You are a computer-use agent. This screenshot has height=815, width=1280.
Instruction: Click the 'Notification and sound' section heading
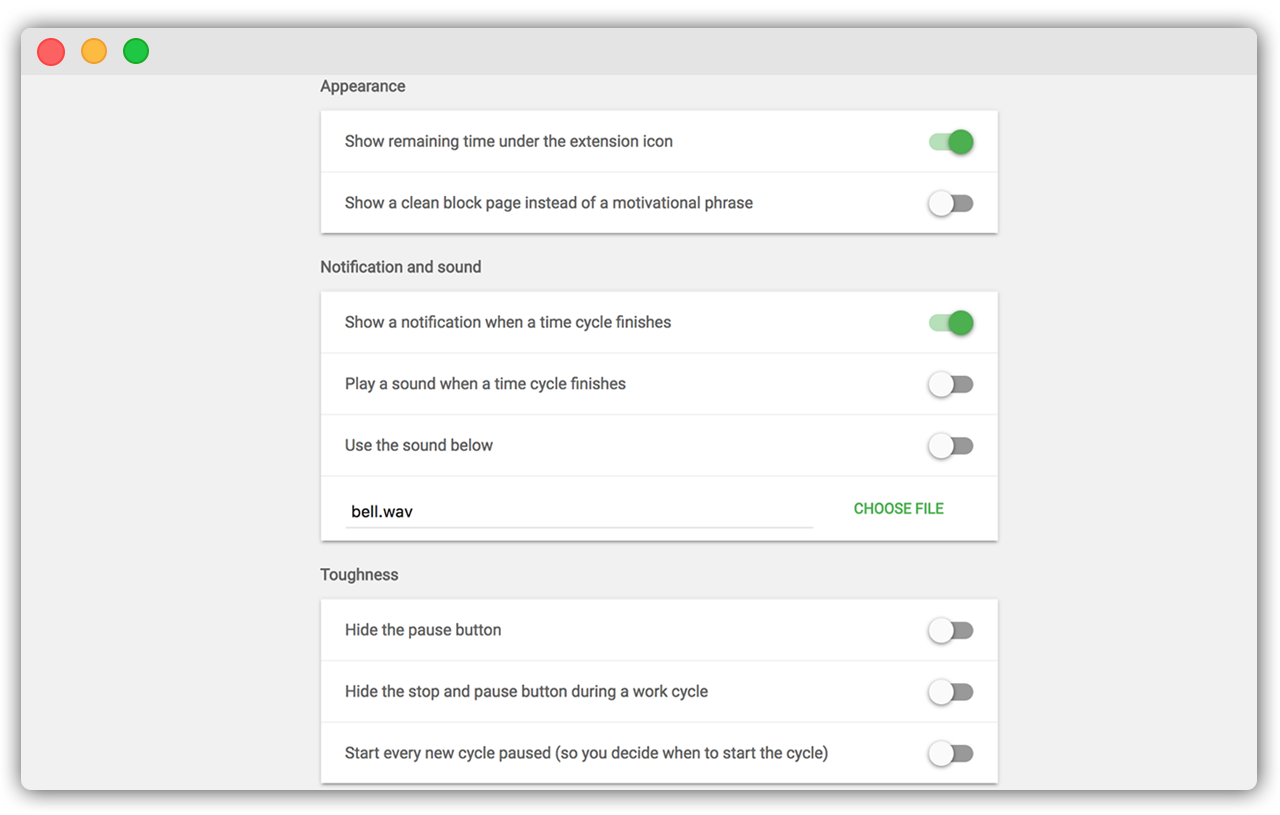400,267
